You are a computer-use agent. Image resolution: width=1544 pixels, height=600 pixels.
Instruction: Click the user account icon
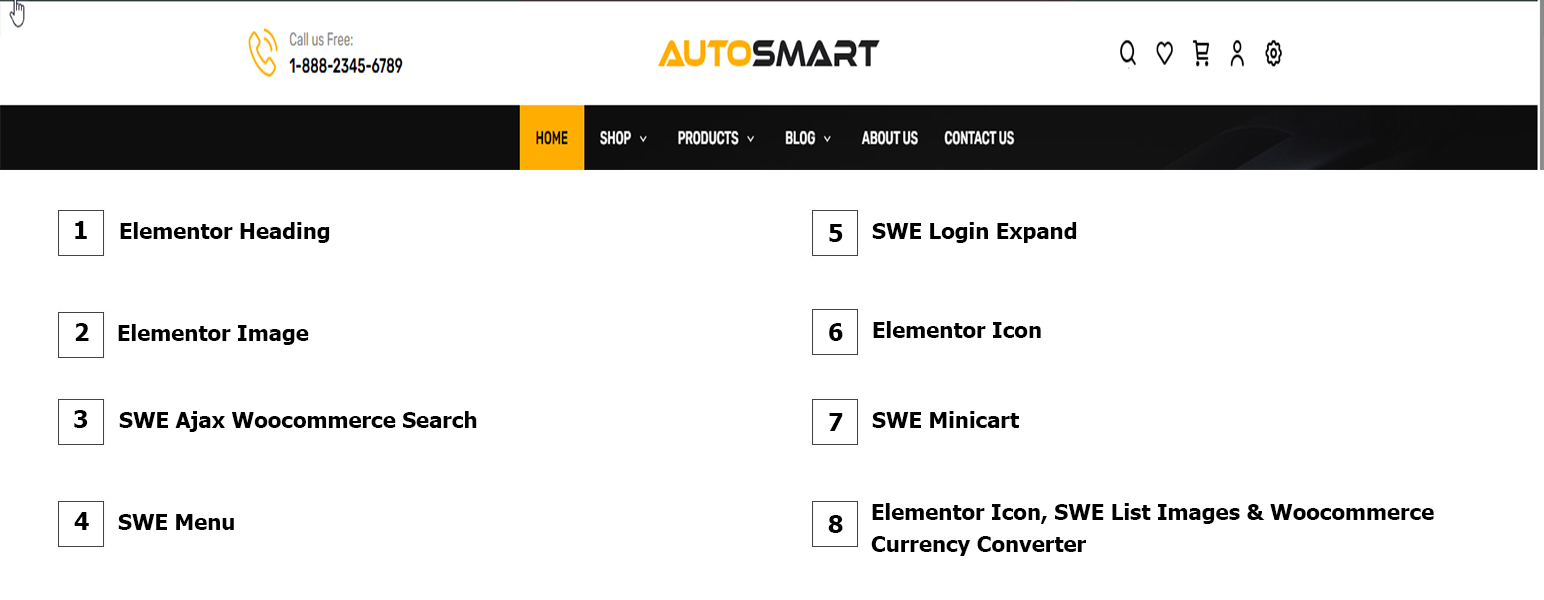(1237, 53)
